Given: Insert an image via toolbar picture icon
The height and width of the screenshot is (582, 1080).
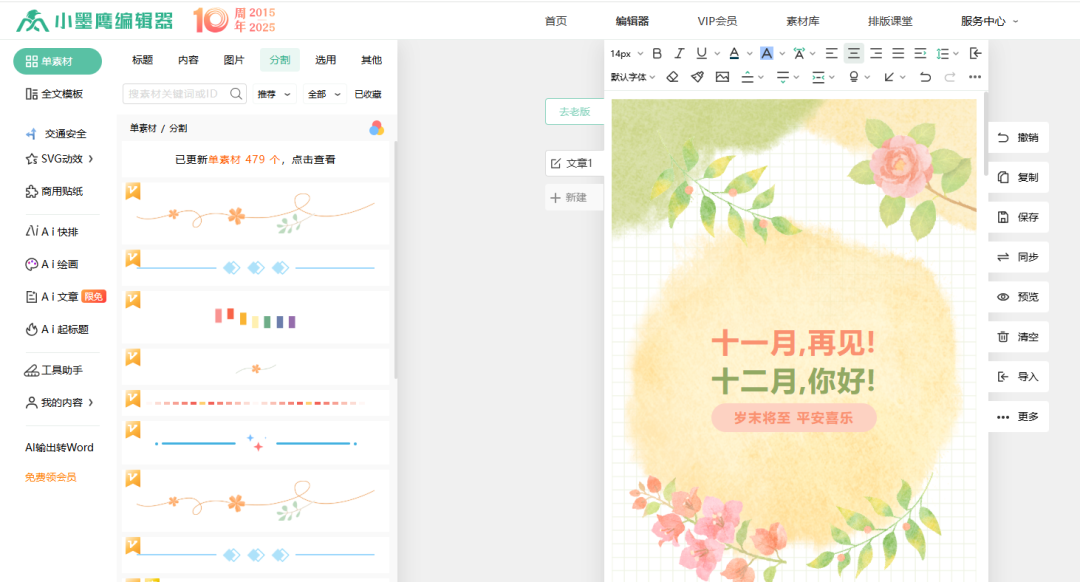Looking at the screenshot, I should (x=722, y=77).
